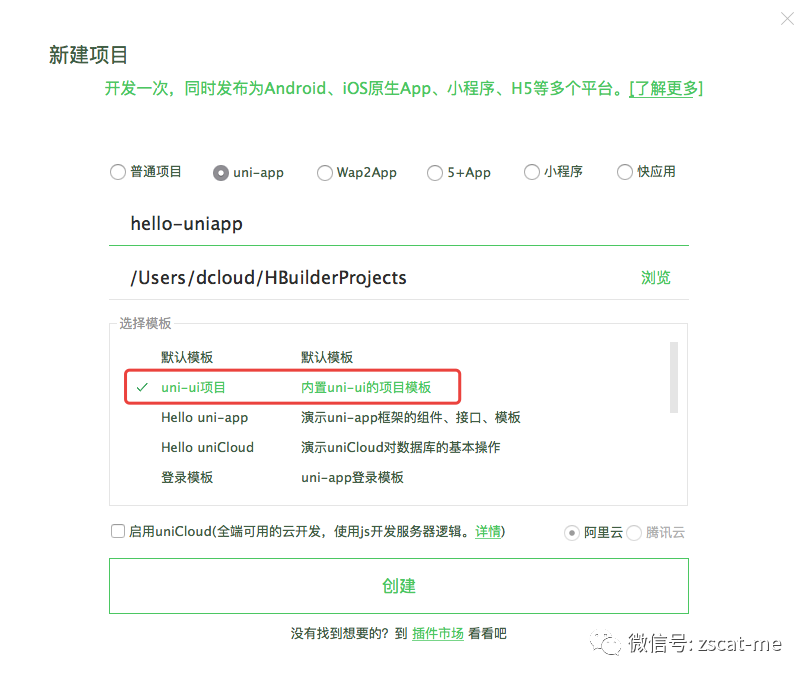Enable the 启用uniCloud checkbox
807x678 pixels.
(117, 531)
